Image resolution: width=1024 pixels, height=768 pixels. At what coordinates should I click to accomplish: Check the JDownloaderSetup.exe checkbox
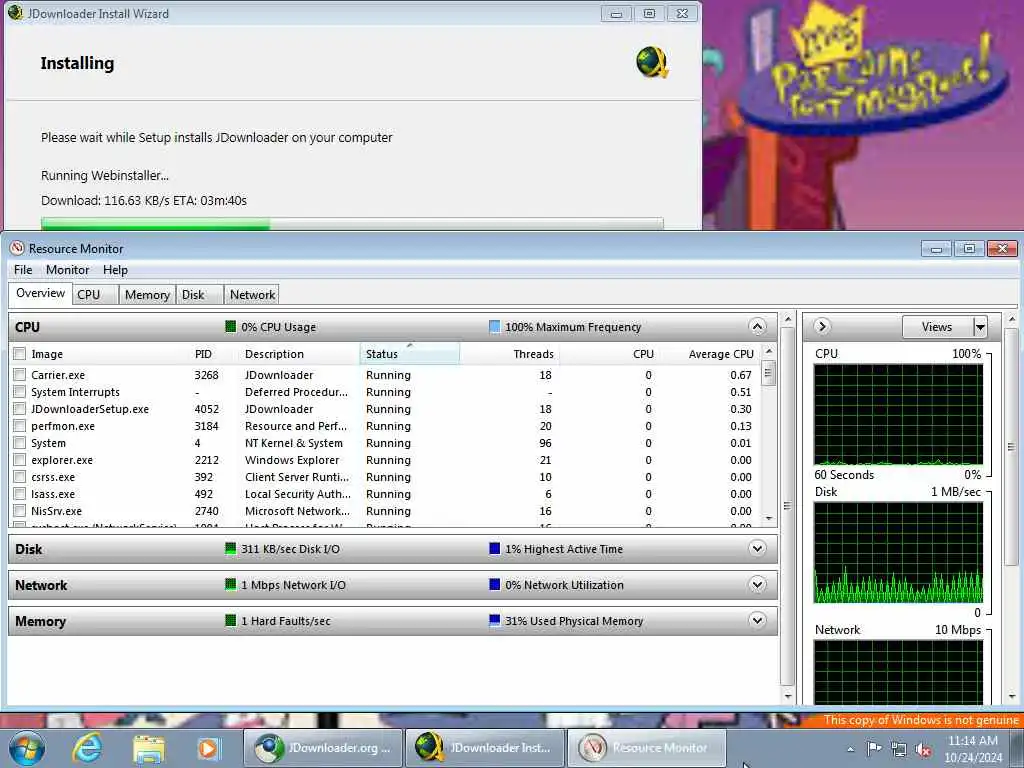20,408
